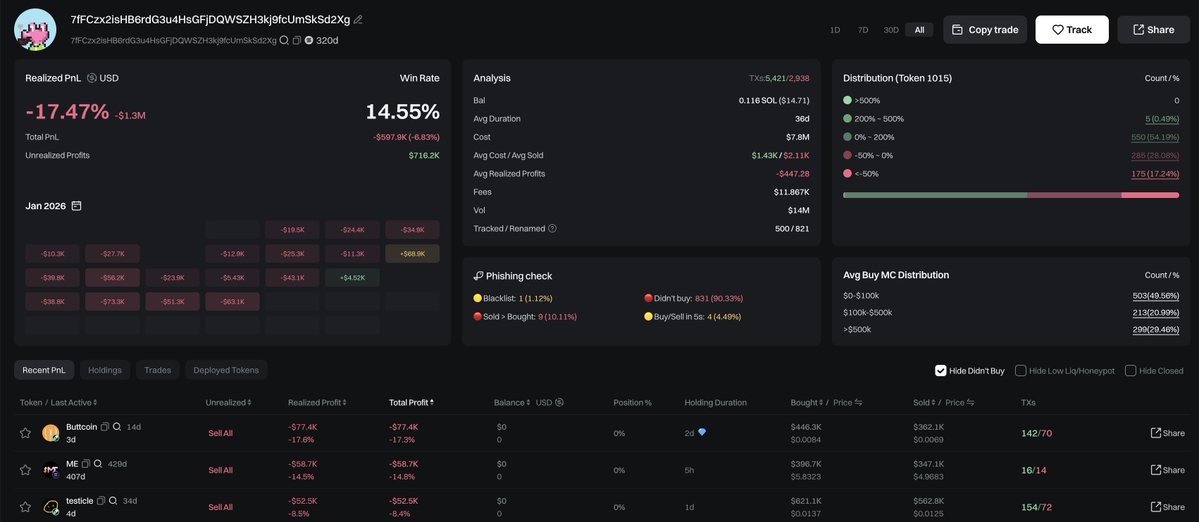
Task: Favorite the Buttcoin token with star icon
Action: click(x=26, y=433)
